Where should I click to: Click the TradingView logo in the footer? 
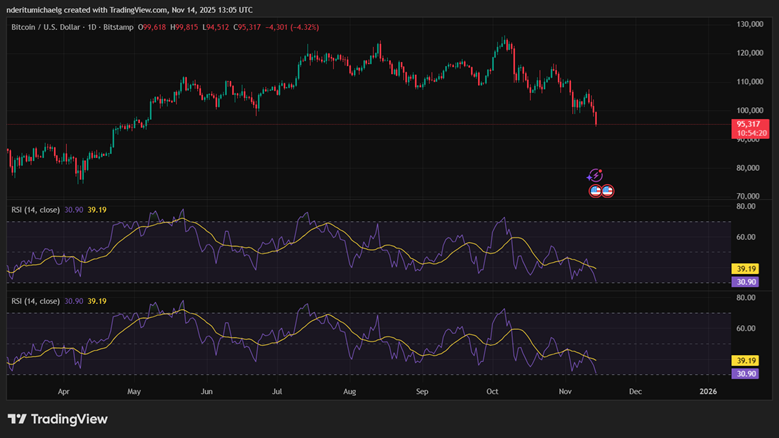click(58, 419)
